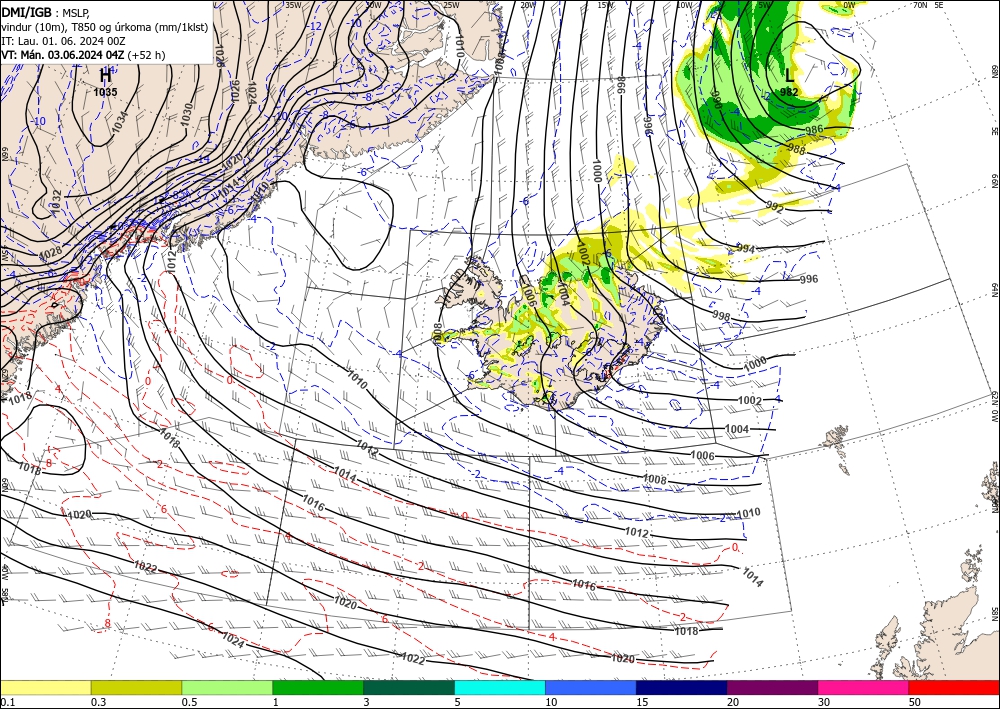The height and width of the screenshot is (709, 1000).
Task: Pick the cyan 5 mm legend swatch
Action: coord(500,687)
